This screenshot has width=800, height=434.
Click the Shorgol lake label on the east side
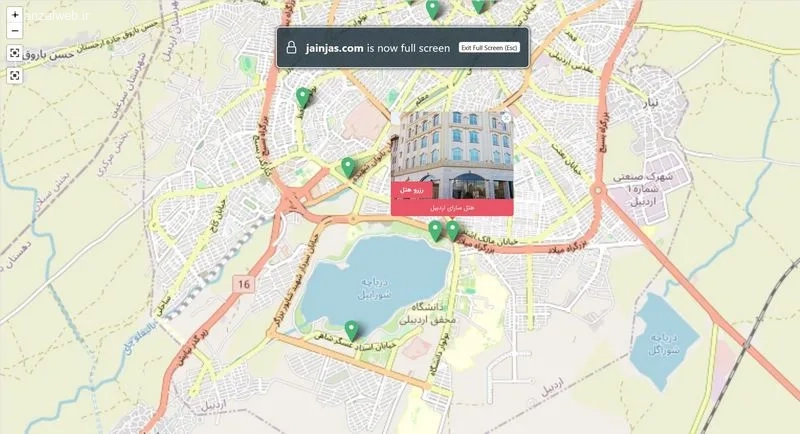(663, 344)
